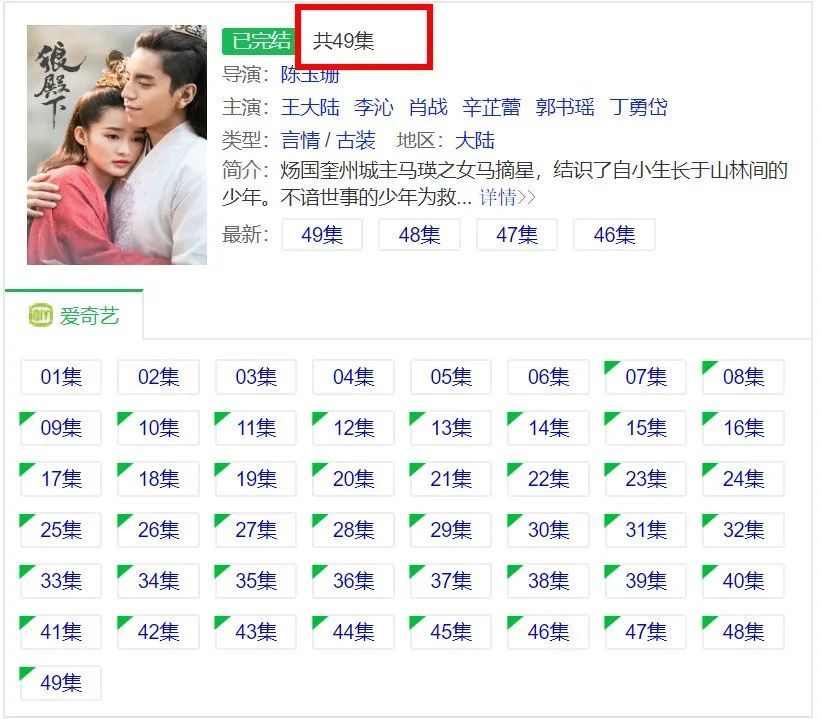Select the 古装 genre link

(356, 140)
